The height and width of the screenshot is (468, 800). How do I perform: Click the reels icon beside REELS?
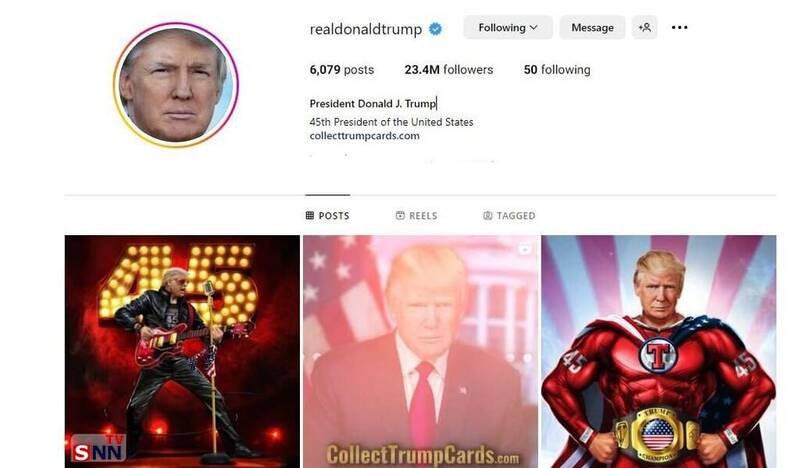400,215
